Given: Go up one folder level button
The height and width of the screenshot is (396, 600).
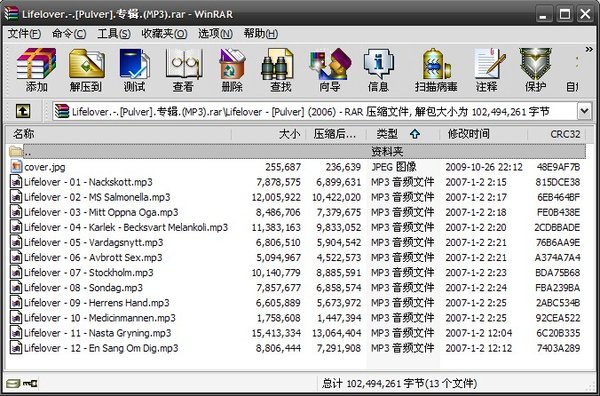Looking at the screenshot, I should click(23, 111).
